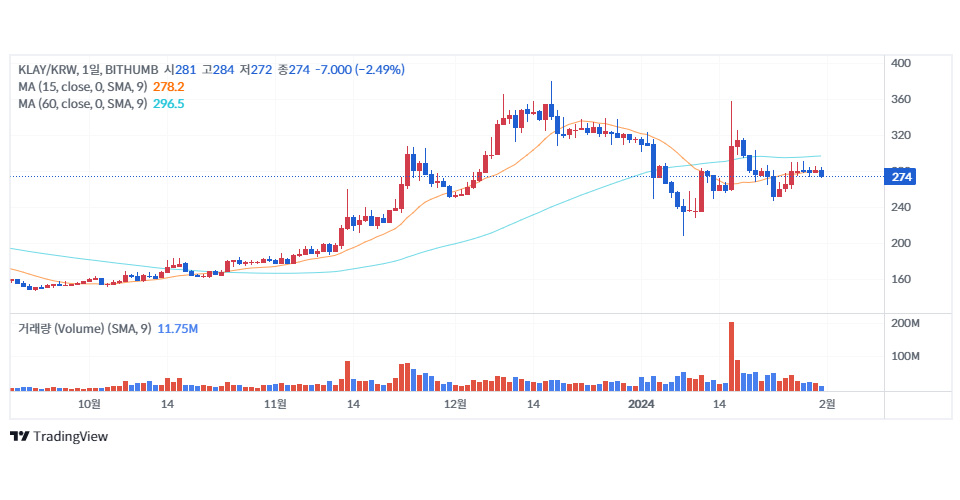Screen dimensions: 960x500
Task: Click the 2월 label on time axis
Action: 825,404
